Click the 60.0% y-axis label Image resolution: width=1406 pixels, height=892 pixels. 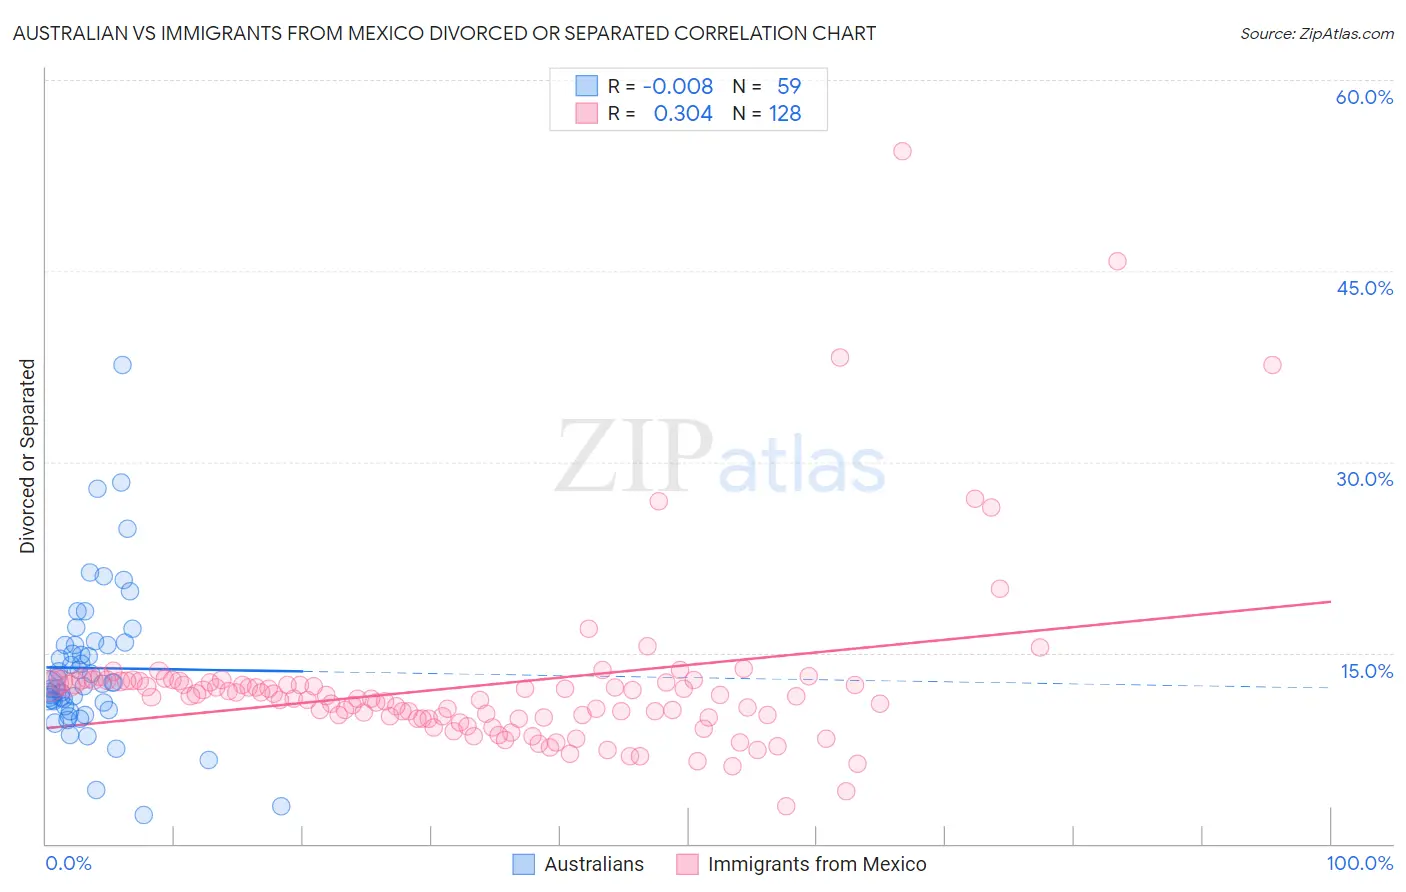pyautogui.click(x=1364, y=97)
